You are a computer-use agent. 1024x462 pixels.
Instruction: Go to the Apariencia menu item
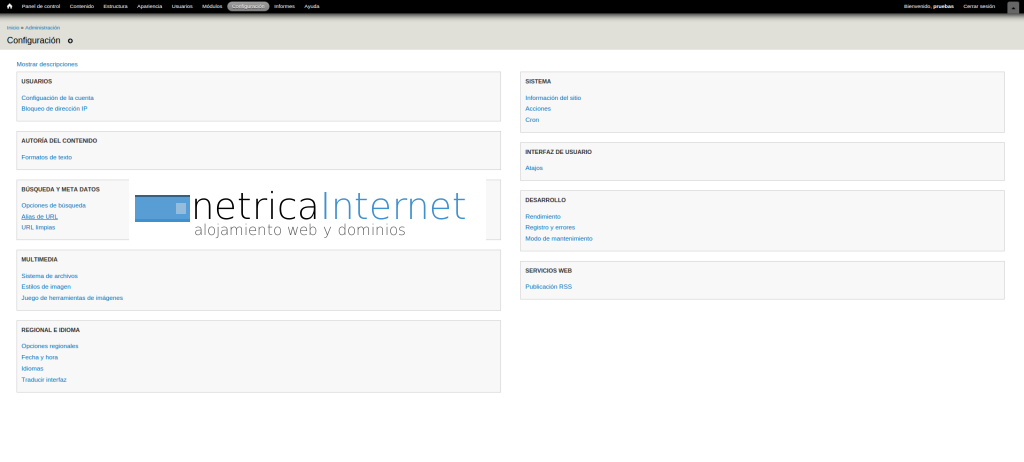[149, 6]
